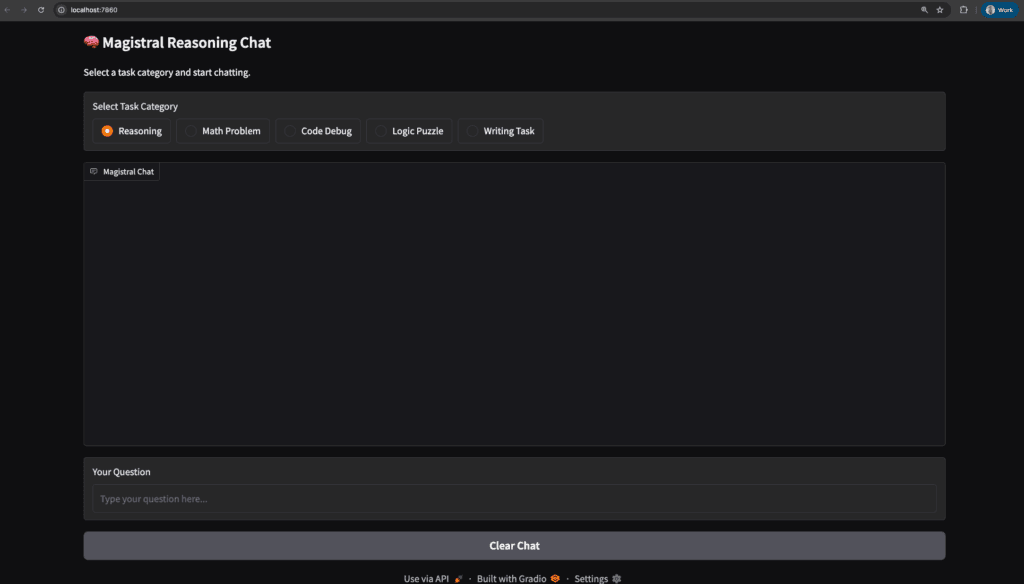1024x584 pixels.
Task: Click the Clear Chat button
Action: 515,545
